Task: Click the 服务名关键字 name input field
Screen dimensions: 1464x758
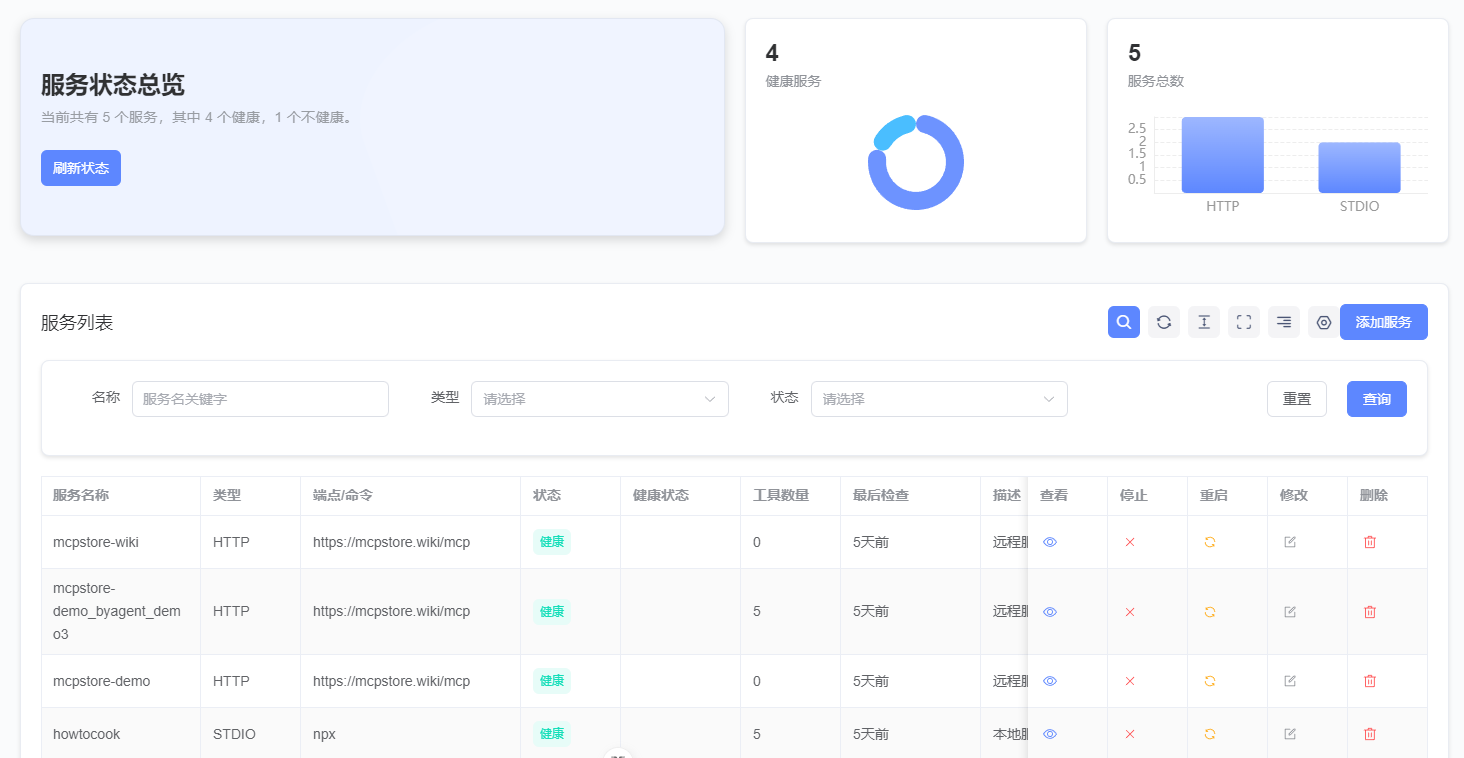Action: click(x=260, y=399)
